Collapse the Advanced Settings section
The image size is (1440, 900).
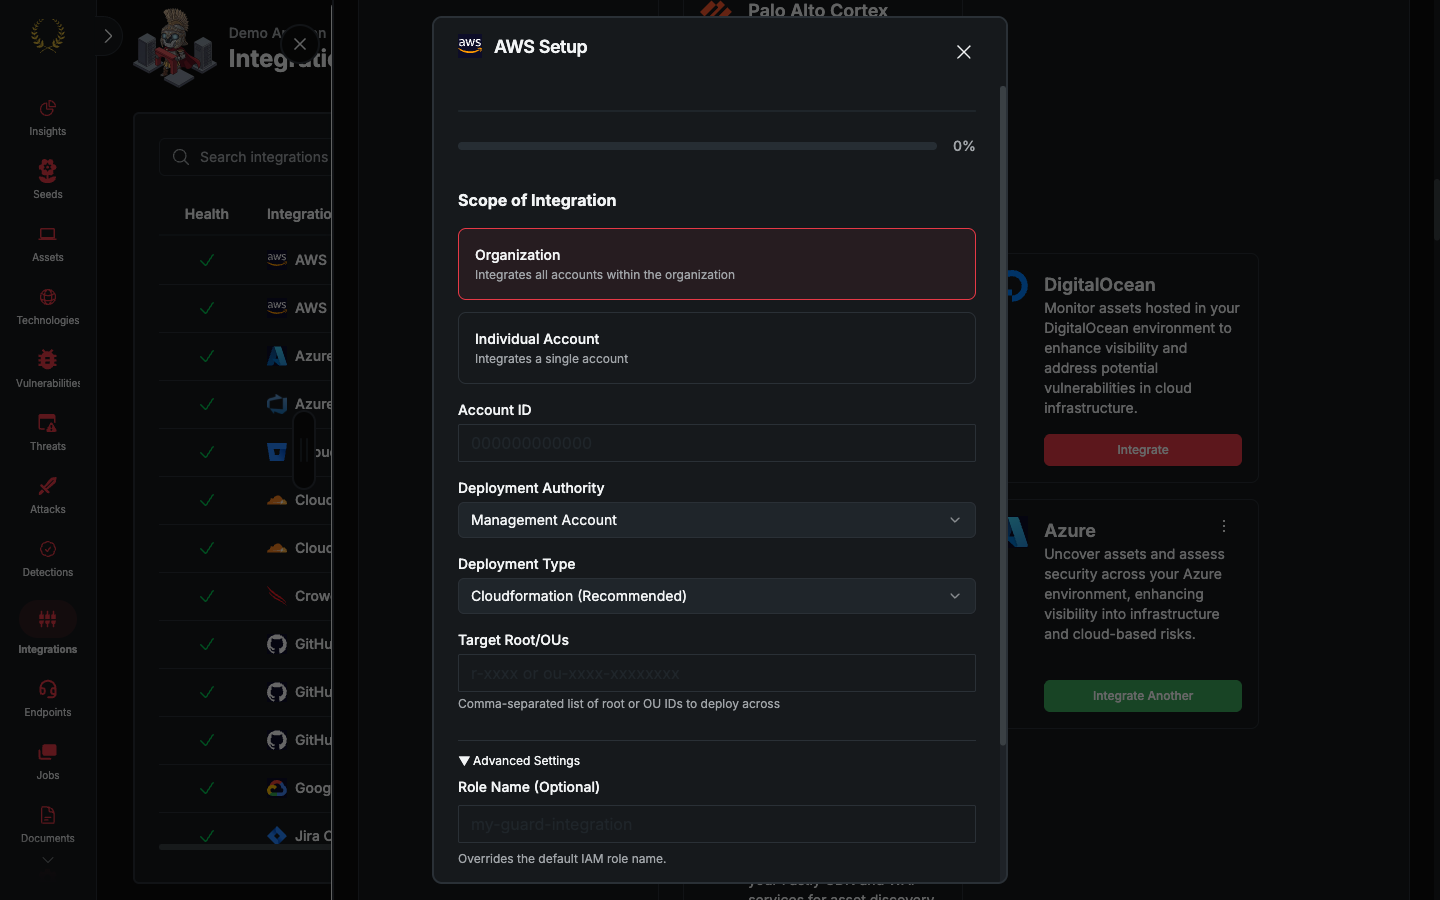(519, 761)
